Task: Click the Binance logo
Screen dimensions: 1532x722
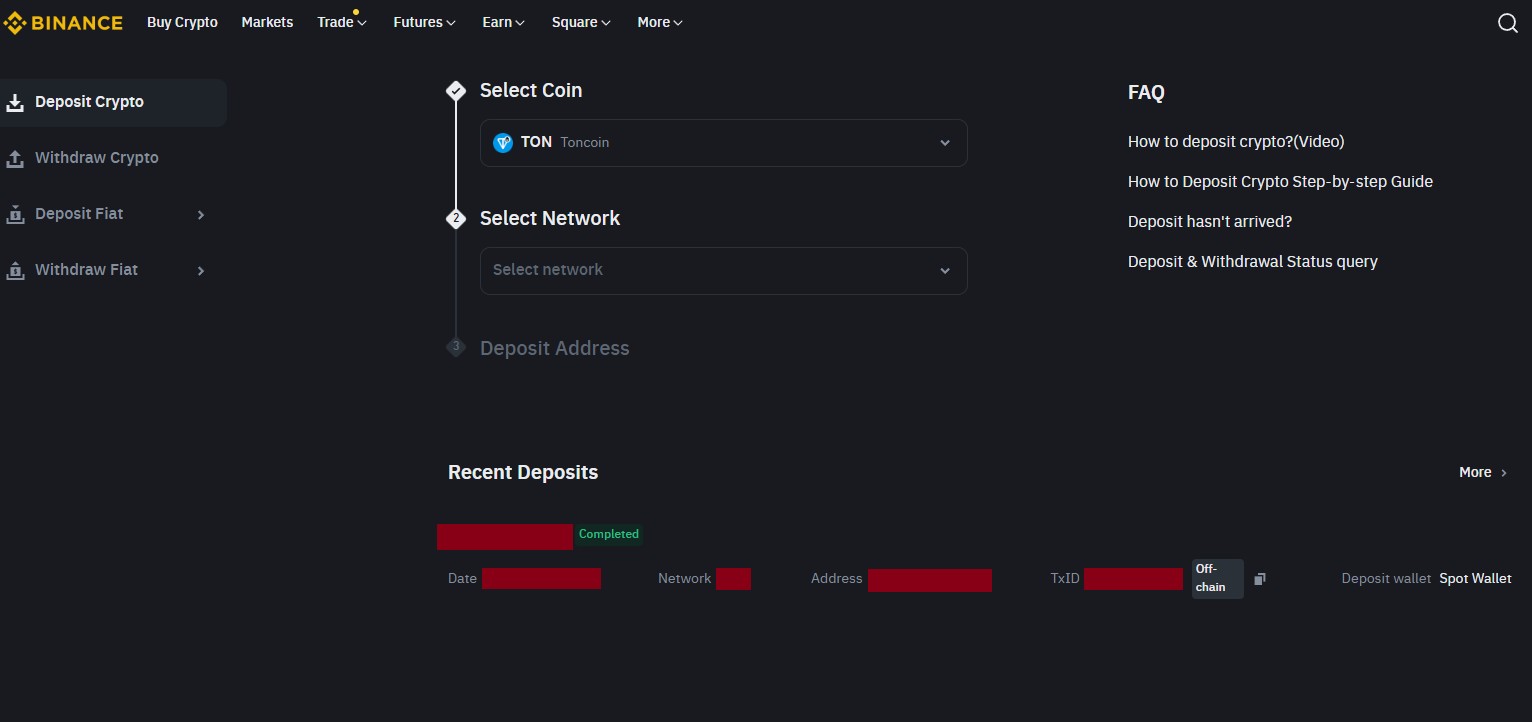Action: tap(63, 22)
